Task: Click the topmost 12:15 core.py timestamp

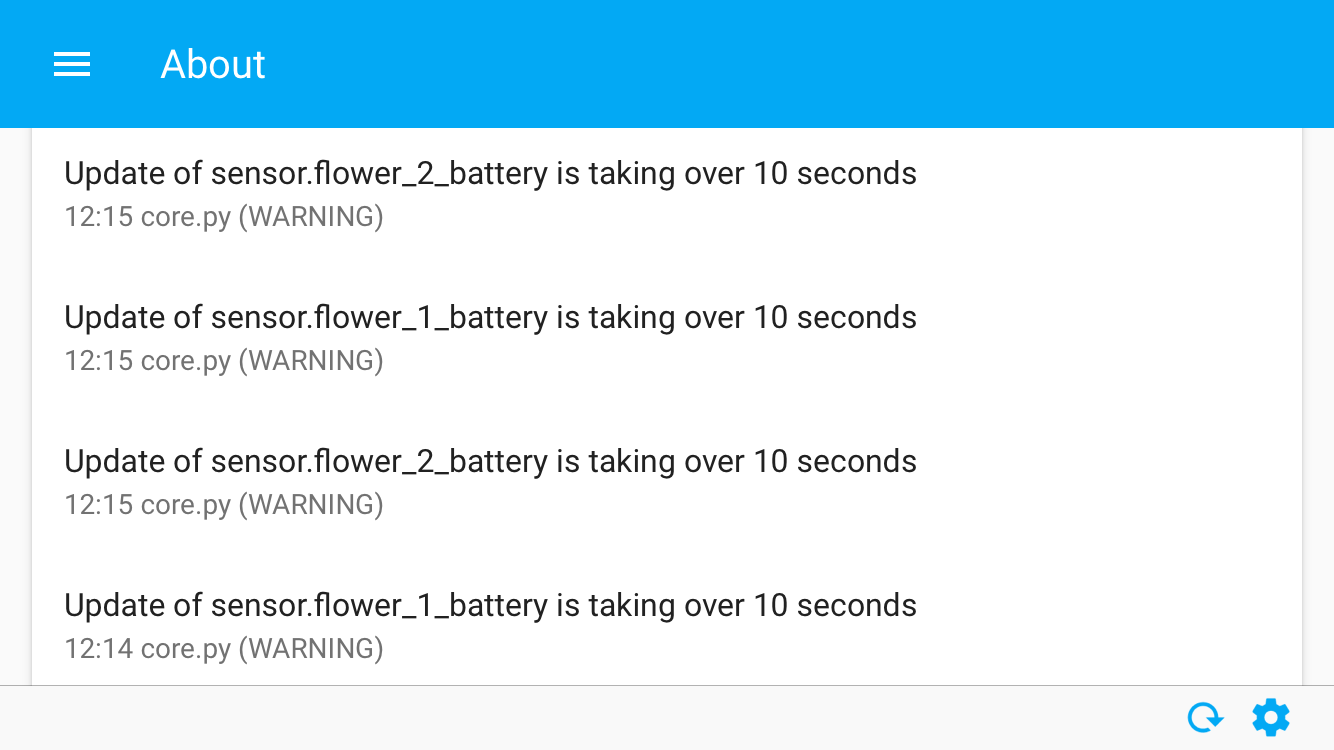Action: click(224, 217)
